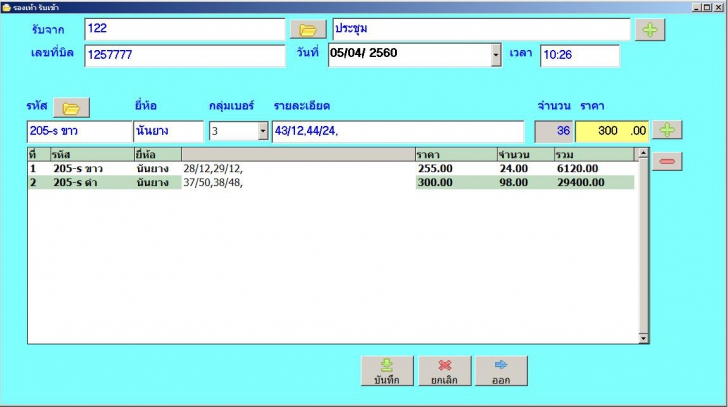Click the เวลา time field 10:26

click(x=579, y=56)
